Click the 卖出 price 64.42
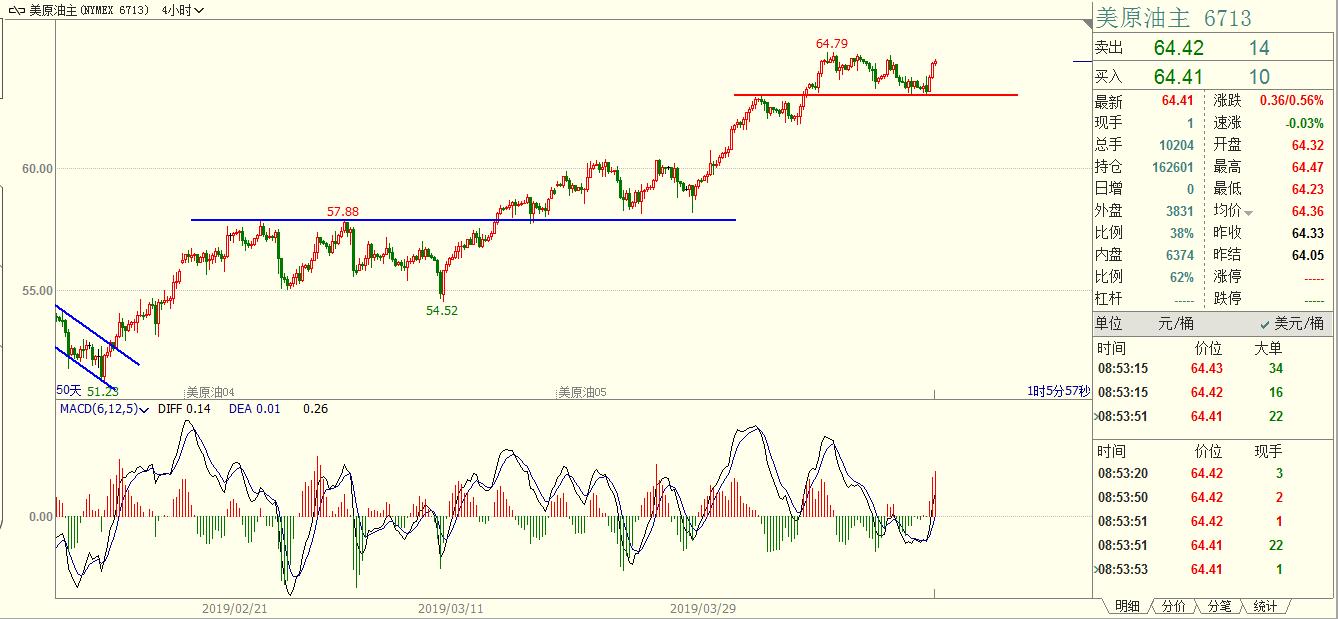The width and height of the screenshot is (1338, 619). [x=1178, y=48]
